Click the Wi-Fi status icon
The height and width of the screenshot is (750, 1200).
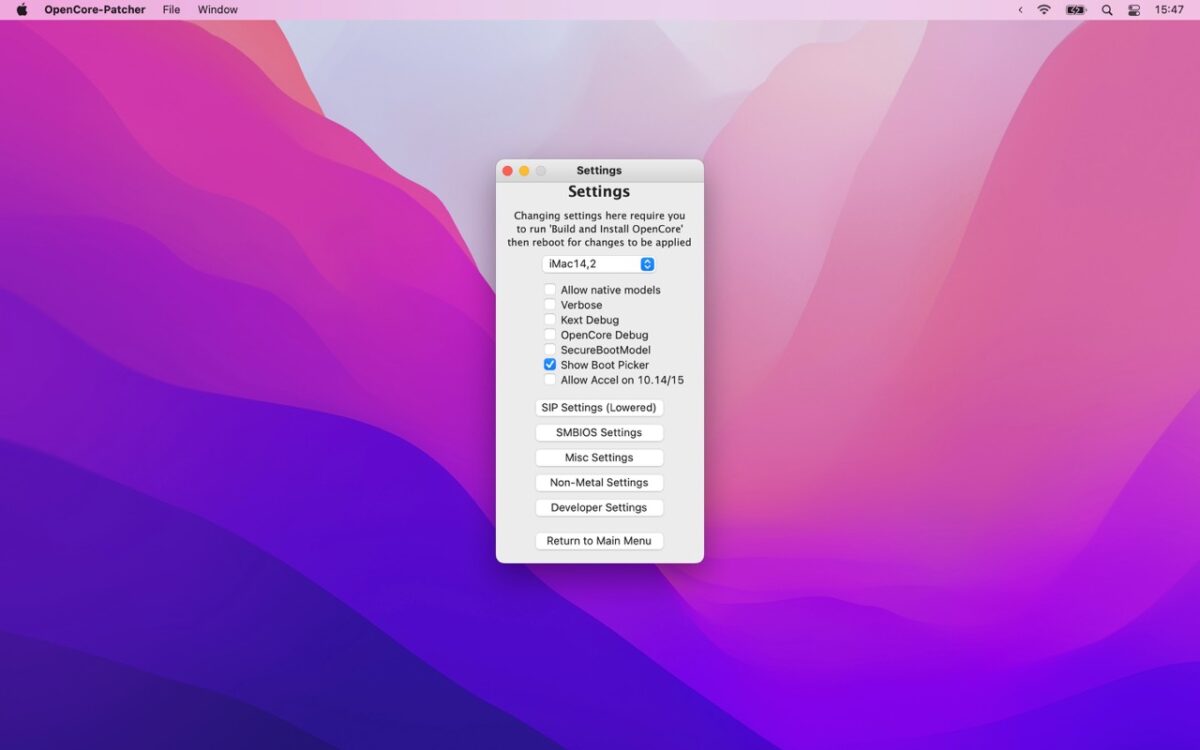1043,9
